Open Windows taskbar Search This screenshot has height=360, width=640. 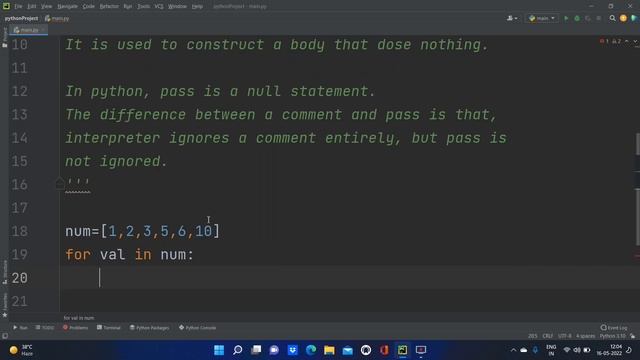coord(238,350)
